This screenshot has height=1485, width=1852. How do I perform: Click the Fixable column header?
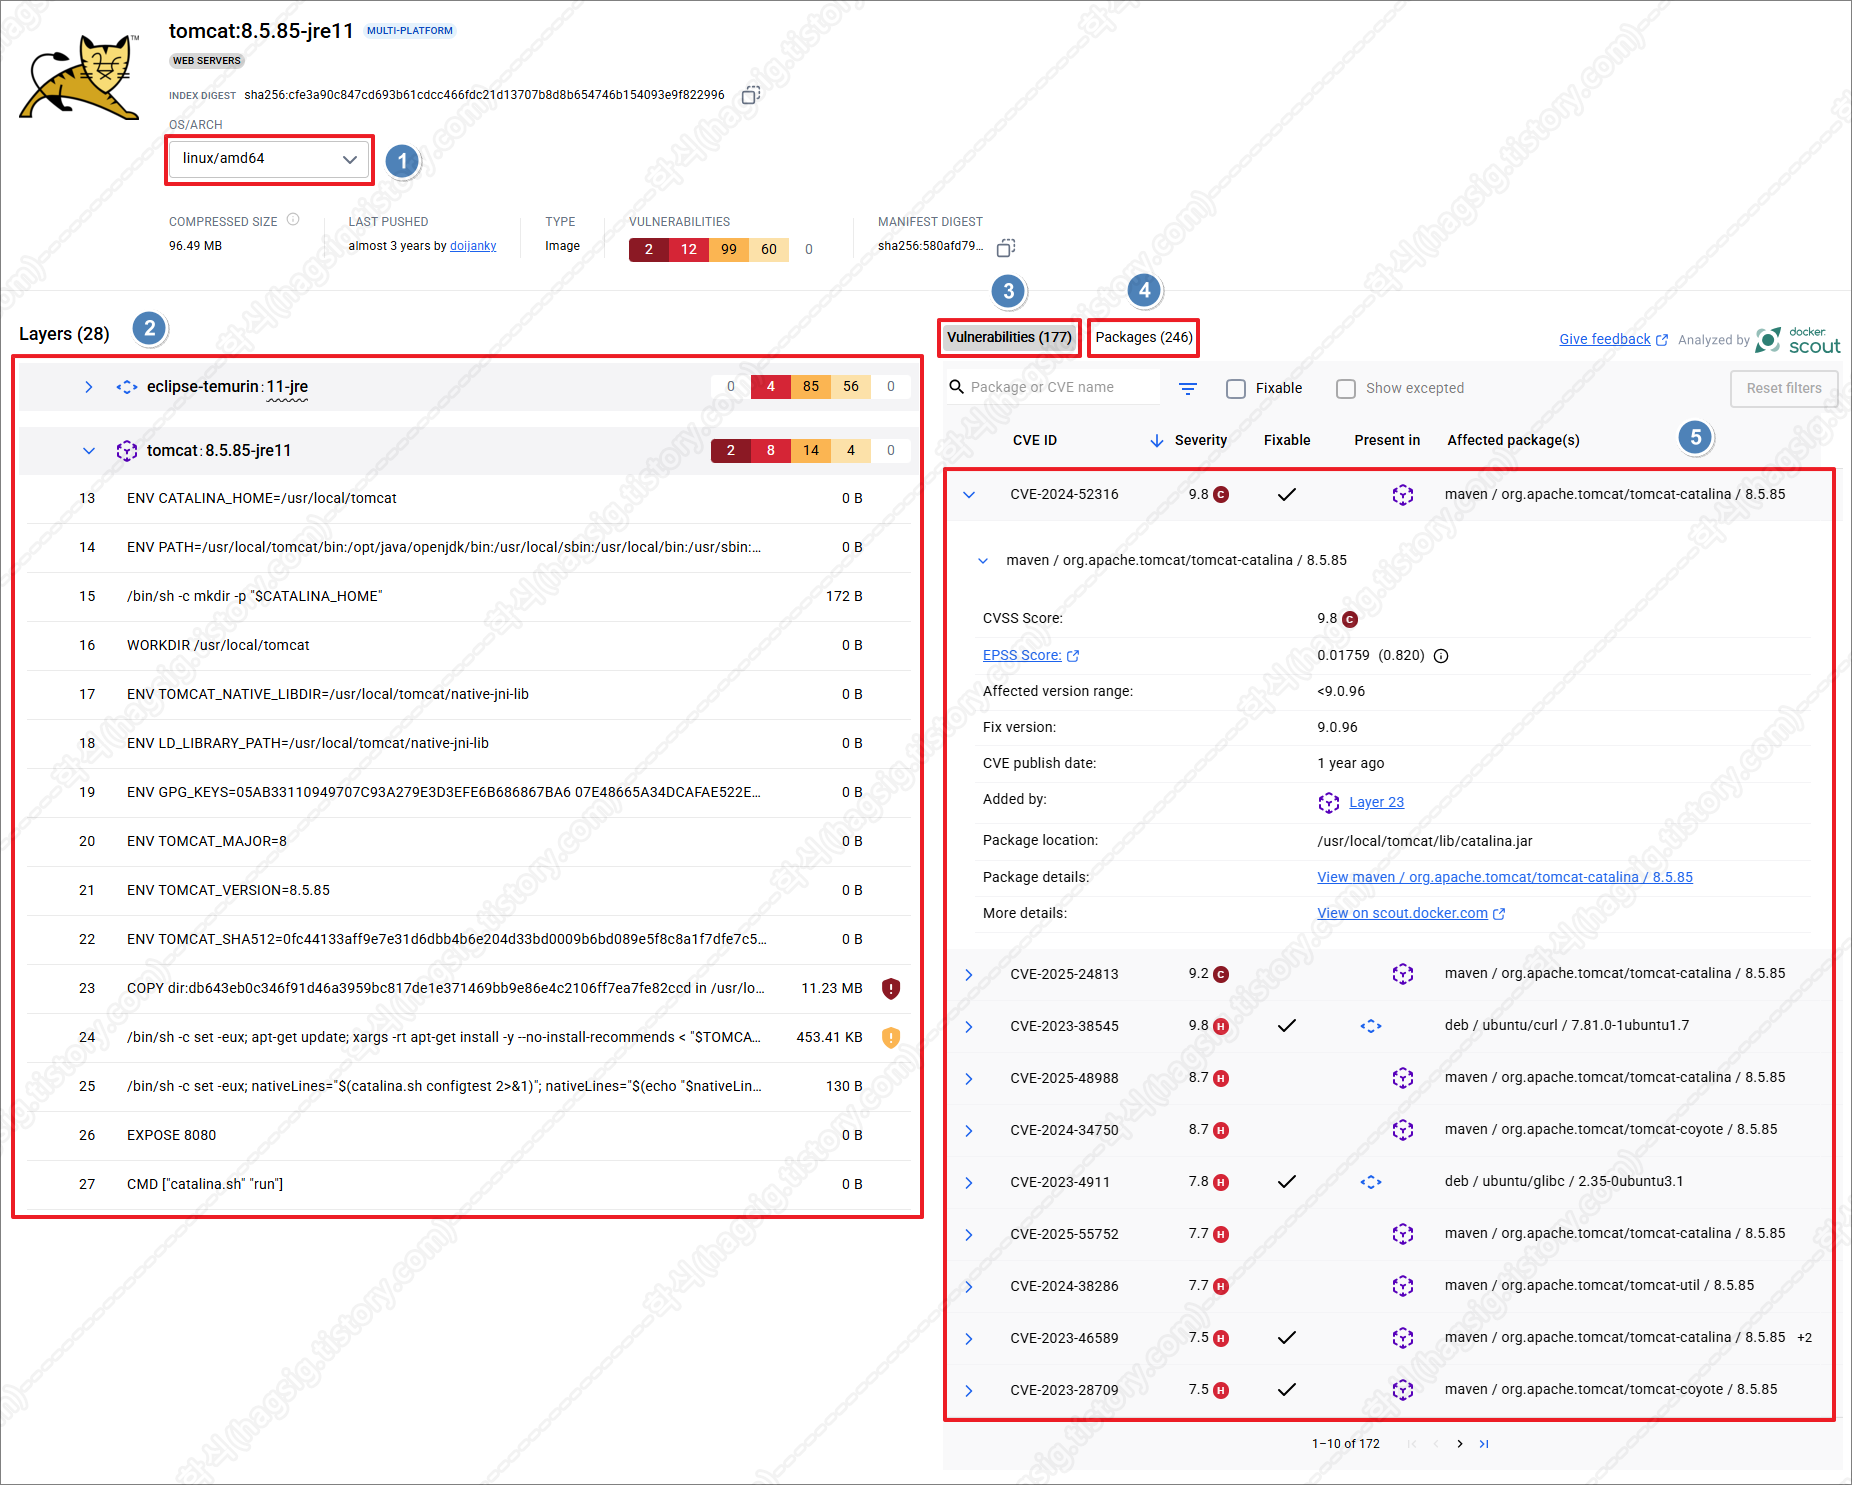point(1287,441)
